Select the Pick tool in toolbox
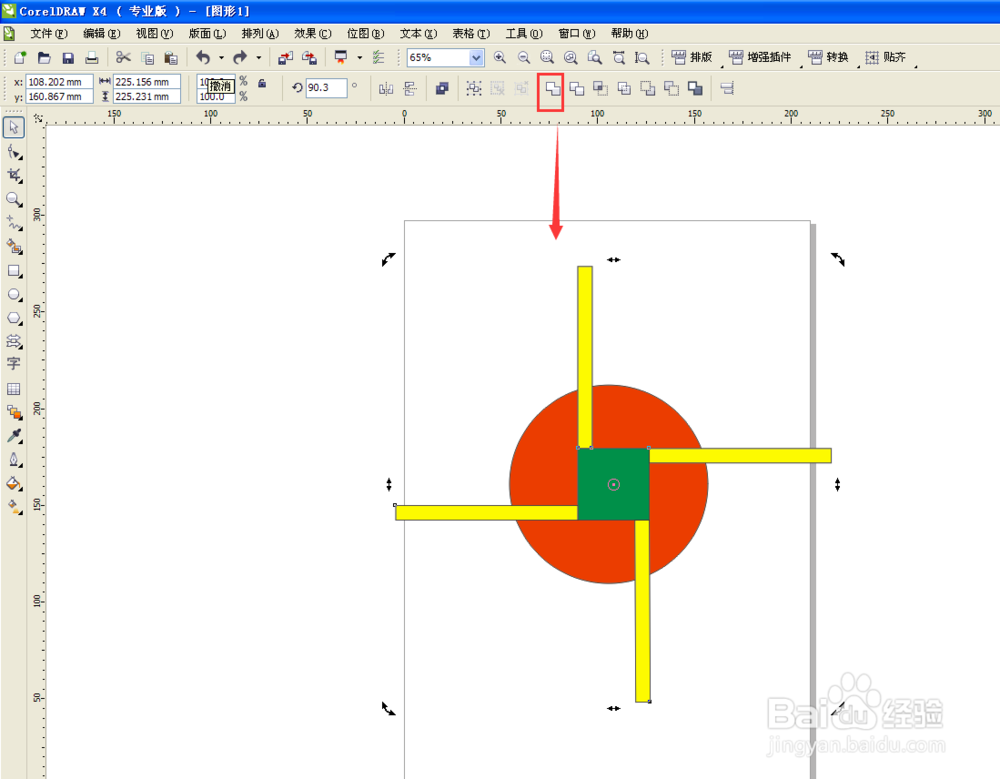This screenshot has width=1000, height=779. (x=13, y=128)
